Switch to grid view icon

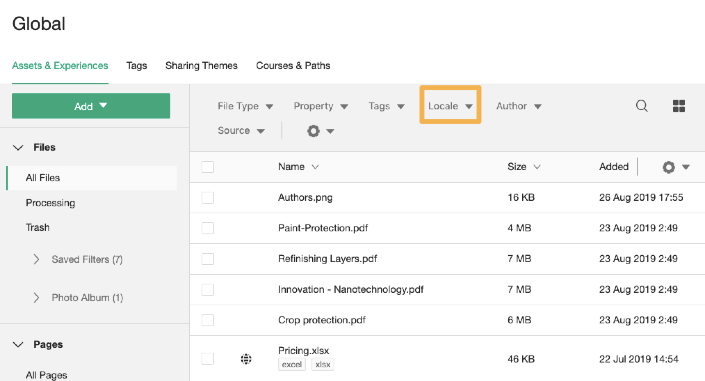coord(678,106)
